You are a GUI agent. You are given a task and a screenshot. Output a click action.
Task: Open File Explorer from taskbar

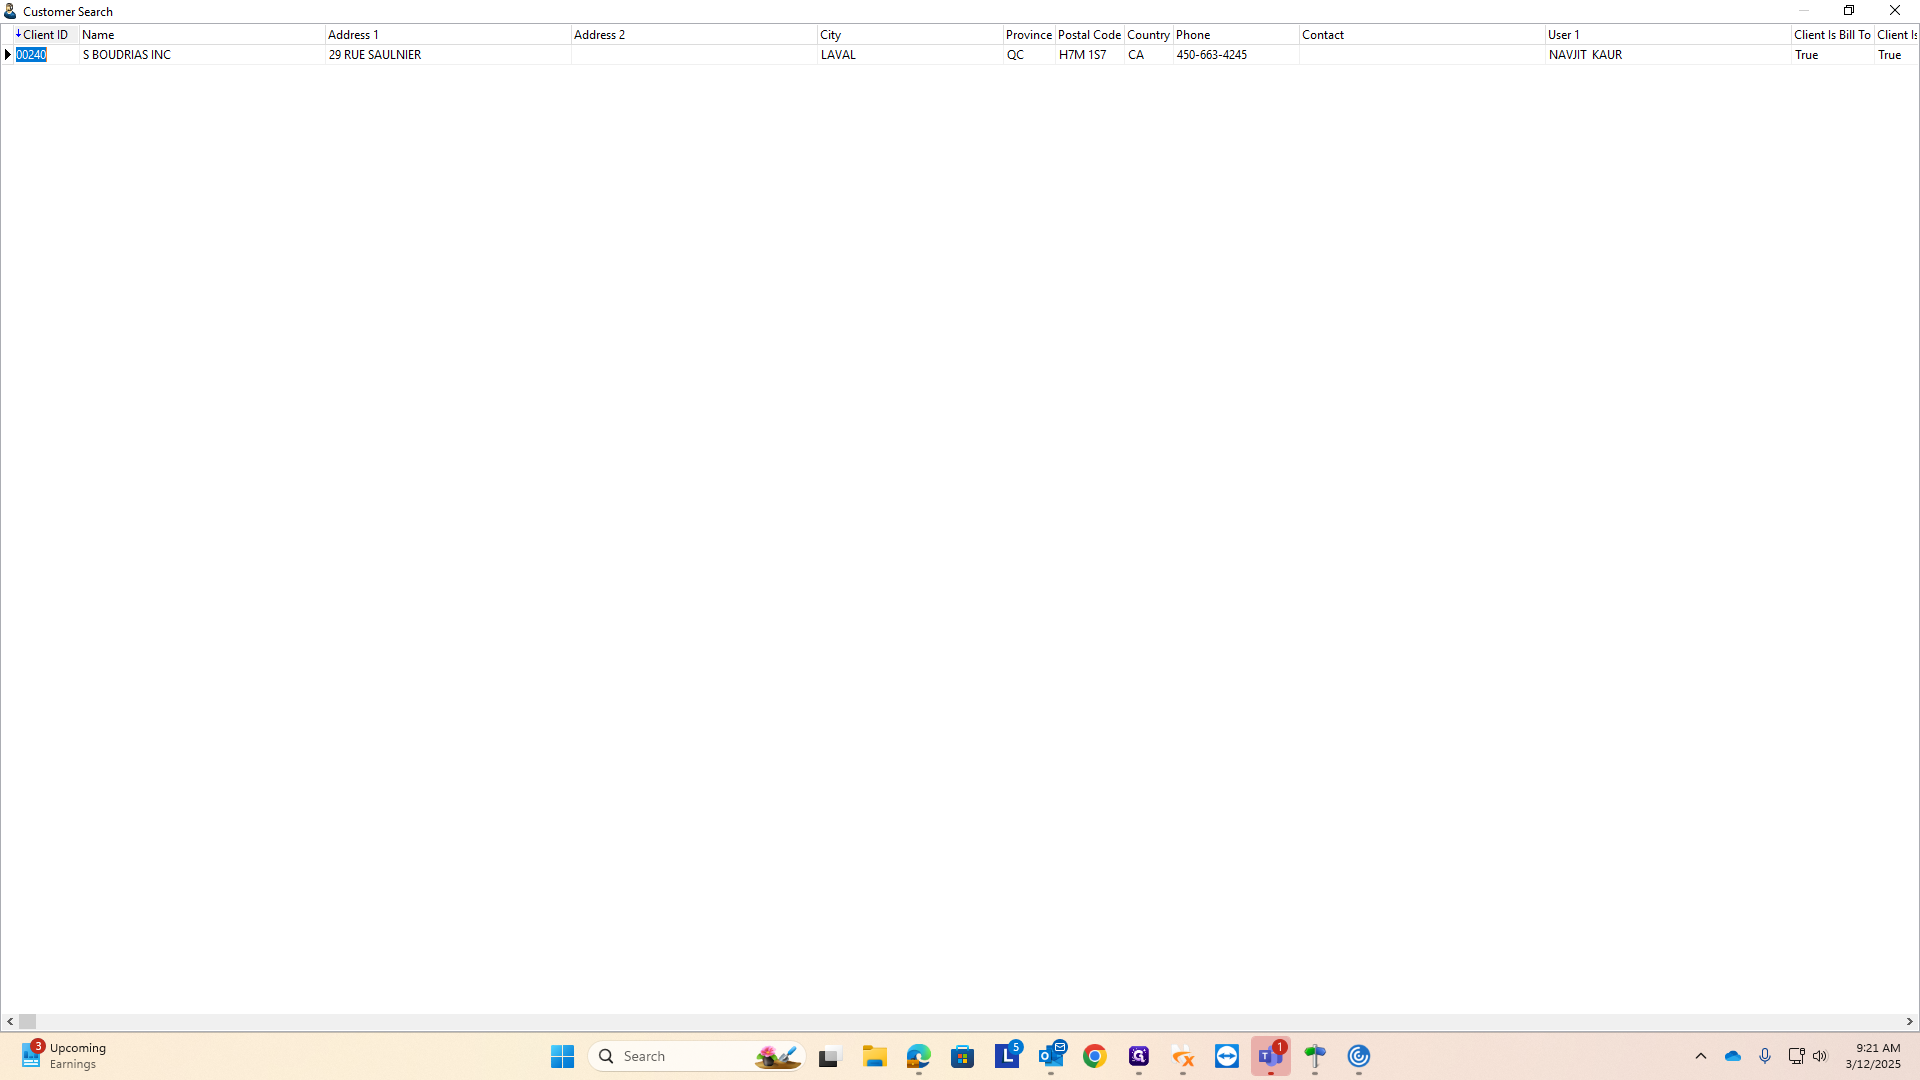(x=875, y=1056)
